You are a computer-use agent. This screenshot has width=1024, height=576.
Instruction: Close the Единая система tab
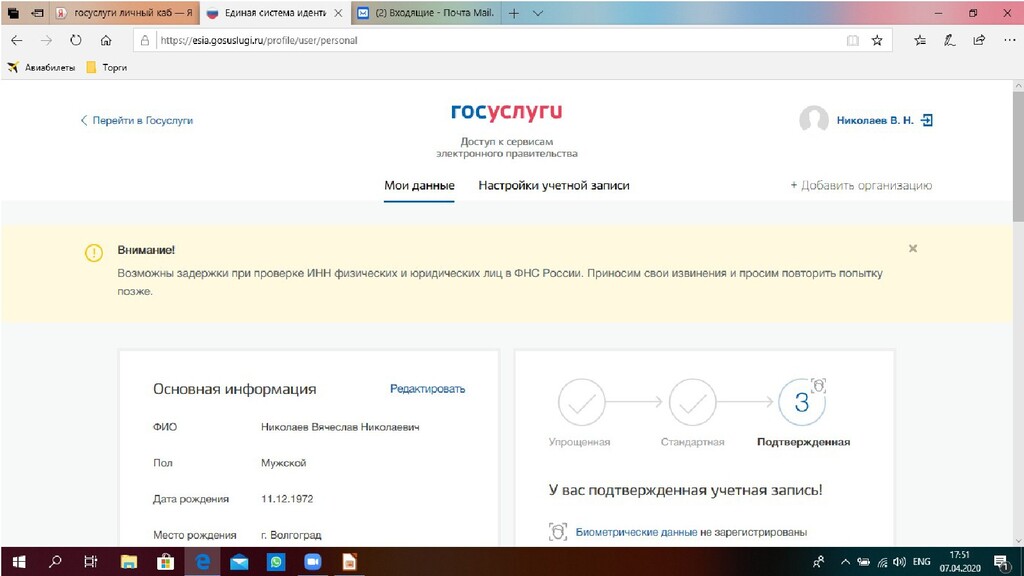338,13
